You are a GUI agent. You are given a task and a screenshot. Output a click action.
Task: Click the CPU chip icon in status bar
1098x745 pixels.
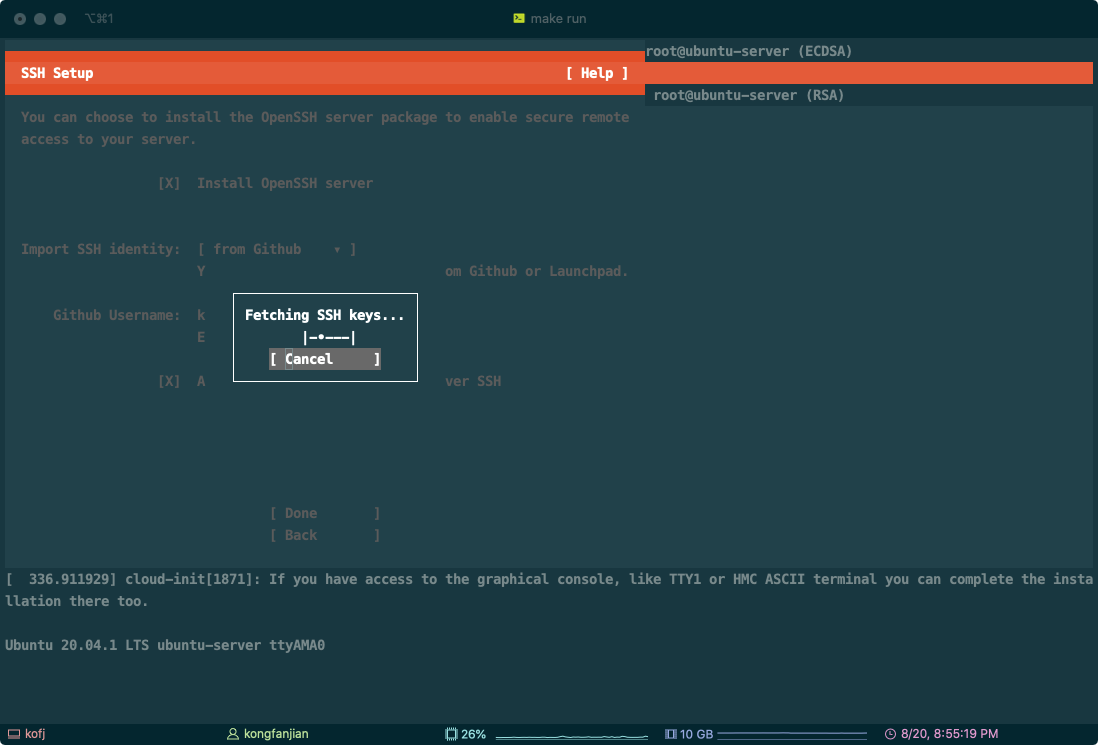[x=451, y=734]
